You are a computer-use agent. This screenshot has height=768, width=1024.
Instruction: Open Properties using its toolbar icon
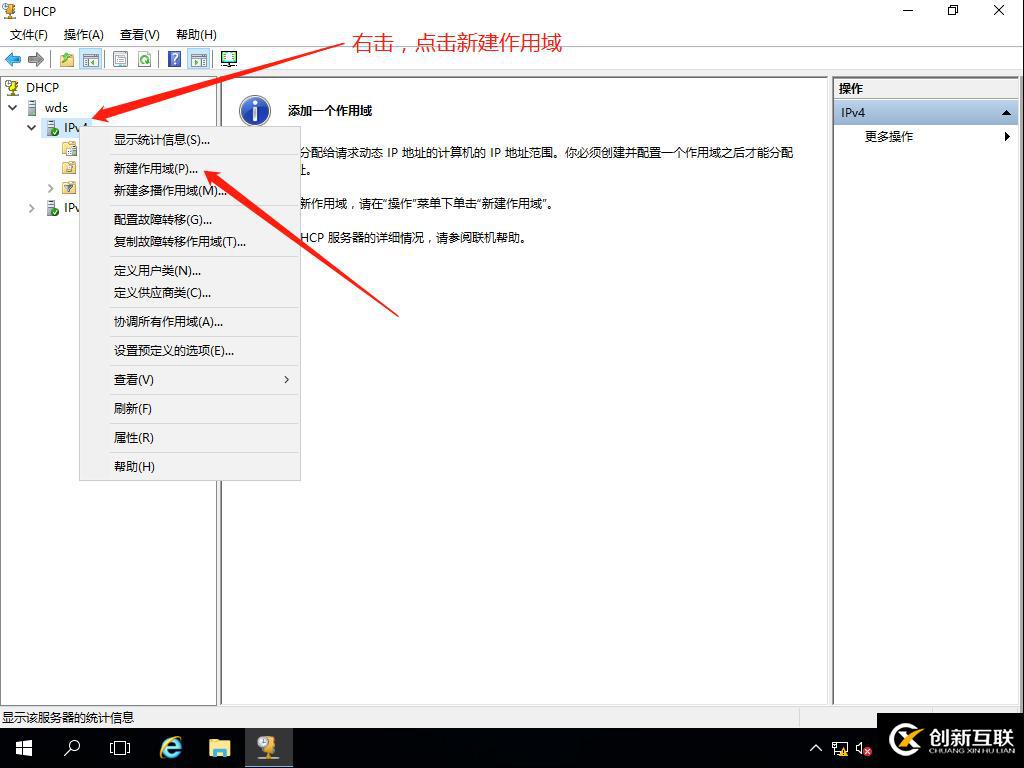pyautogui.click(x=120, y=58)
